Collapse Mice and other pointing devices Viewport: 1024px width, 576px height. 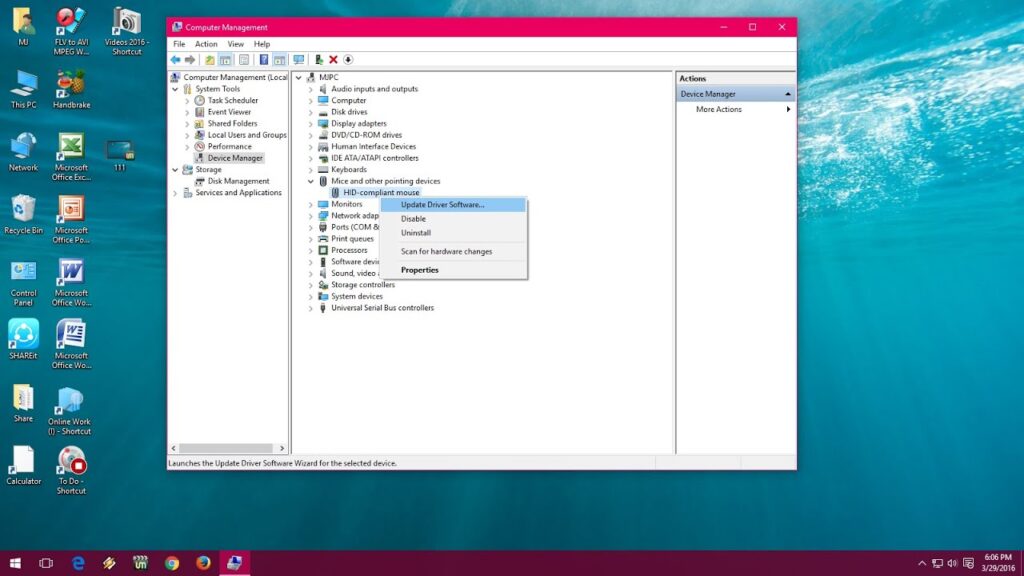click(311, 181)
